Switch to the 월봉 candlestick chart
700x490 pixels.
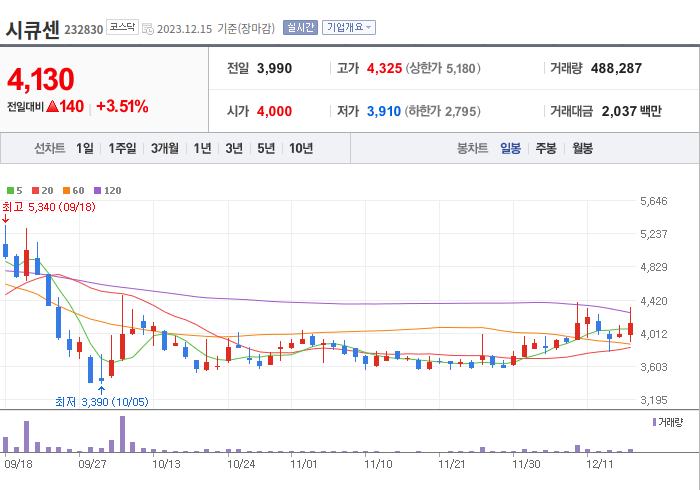click(583, 148)
